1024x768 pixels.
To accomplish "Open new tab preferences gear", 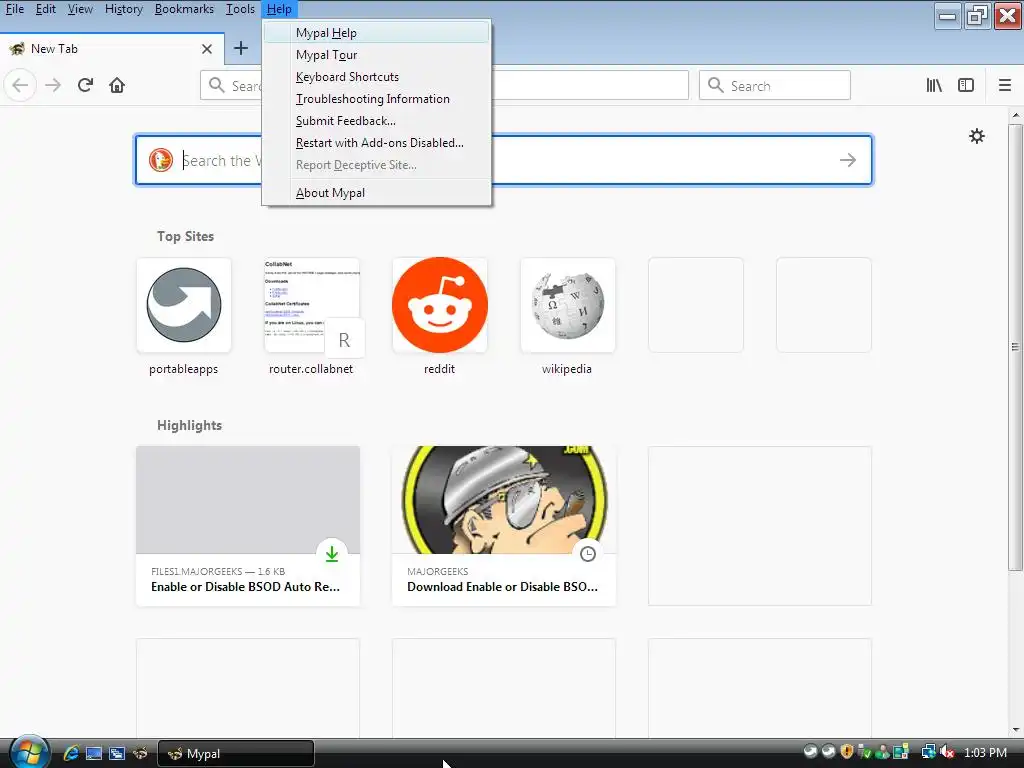I will (x=977, y=136).
